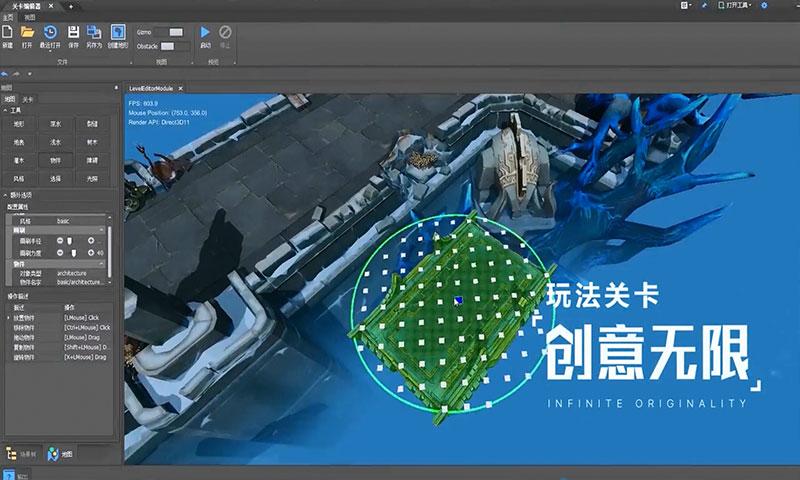This screenshot has height=480, width=800.
Task: Select the 地表 surface tool button
Action: pyautogui.click(x=18, y=142)
